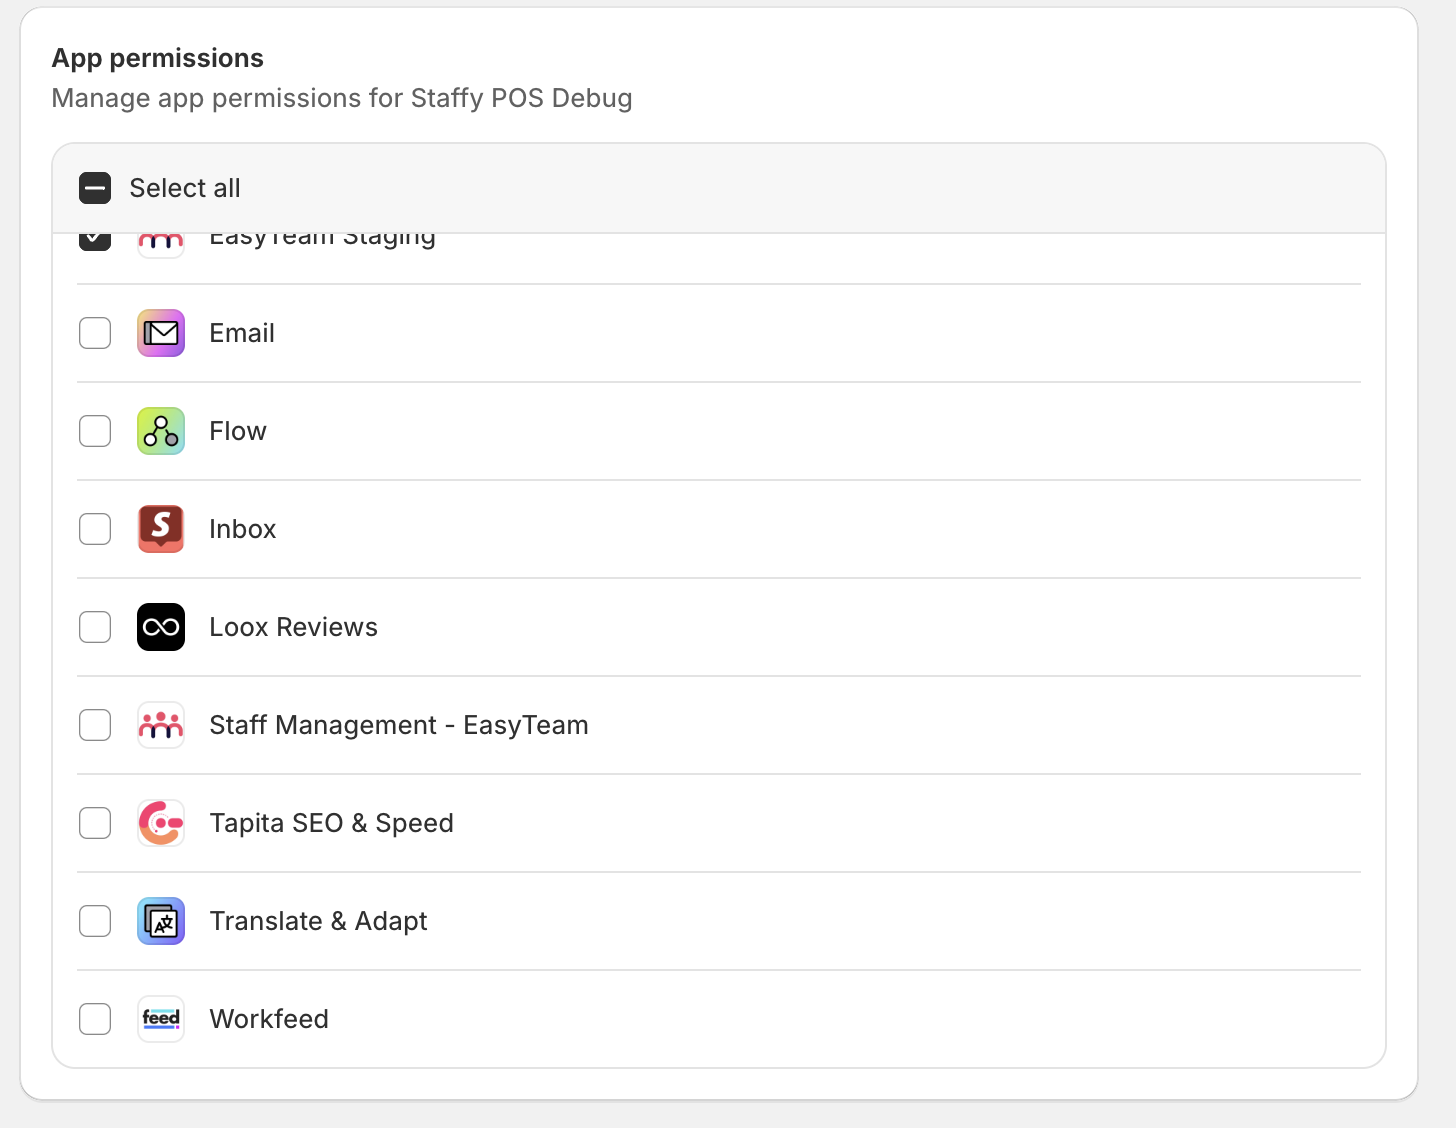The width and height of the screenshot is (1456, 1128).
Task: Click the Select all label text
Action: pyautogui.click(x=185, y=188)
